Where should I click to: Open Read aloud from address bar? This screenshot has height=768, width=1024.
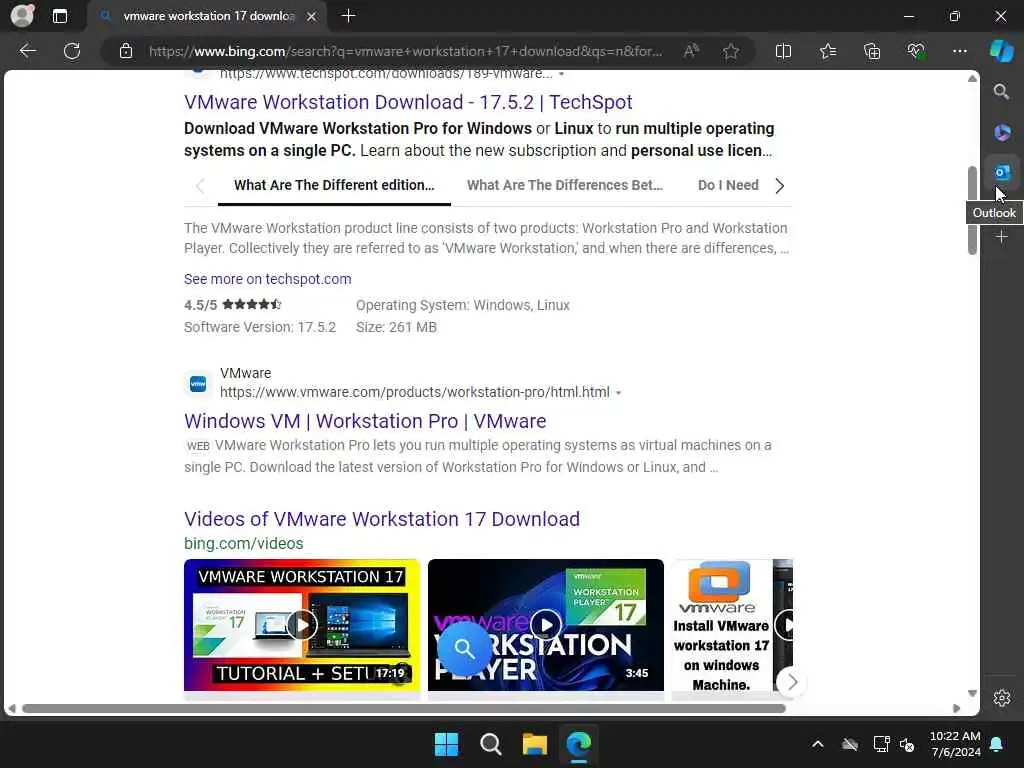(691, 51)
